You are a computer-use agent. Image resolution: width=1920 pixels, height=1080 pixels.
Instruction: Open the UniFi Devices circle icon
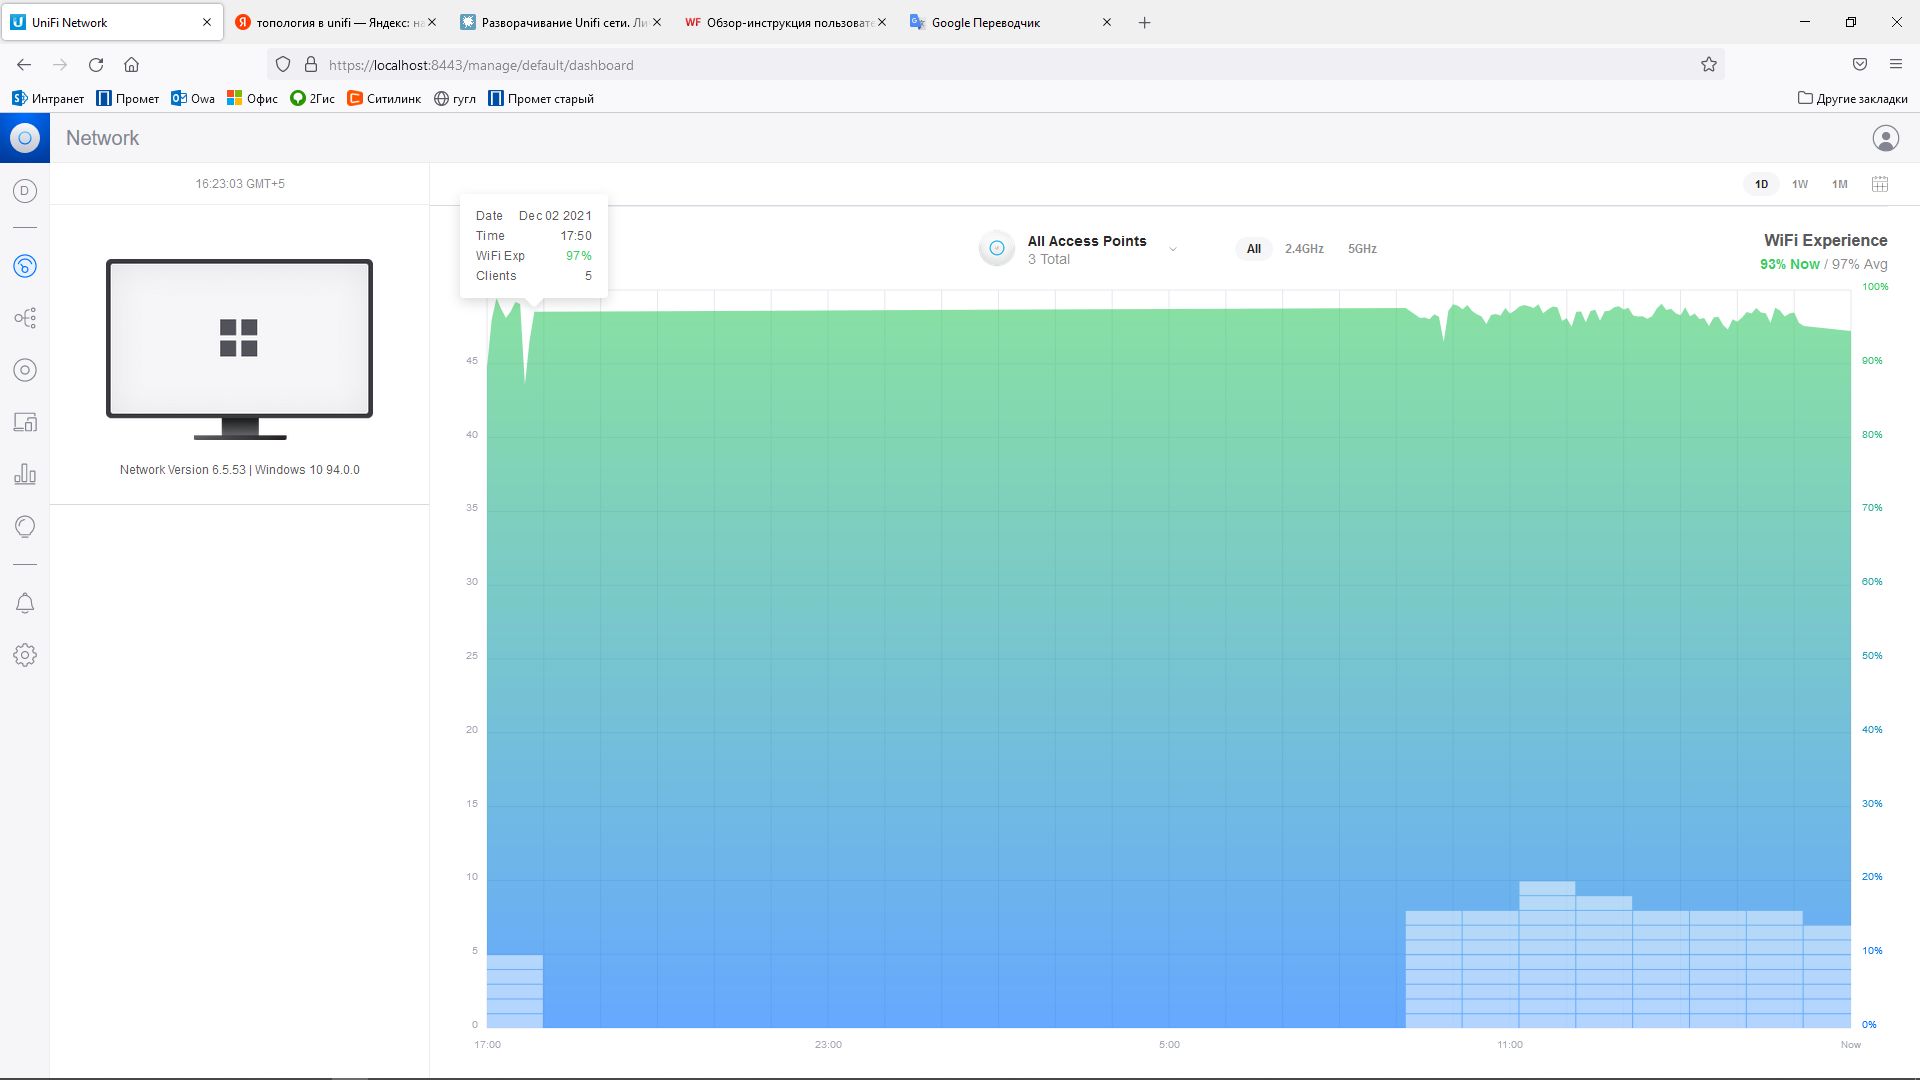click(25, 370)
